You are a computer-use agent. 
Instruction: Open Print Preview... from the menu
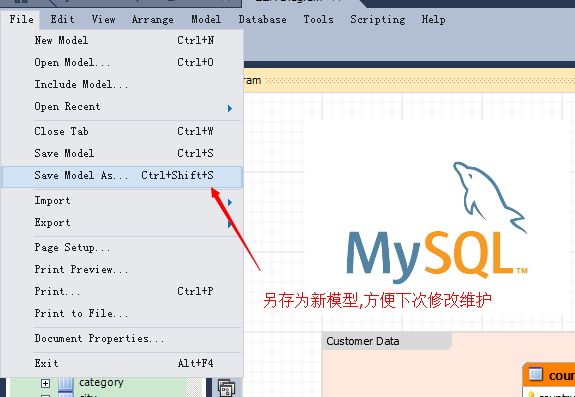122,269
